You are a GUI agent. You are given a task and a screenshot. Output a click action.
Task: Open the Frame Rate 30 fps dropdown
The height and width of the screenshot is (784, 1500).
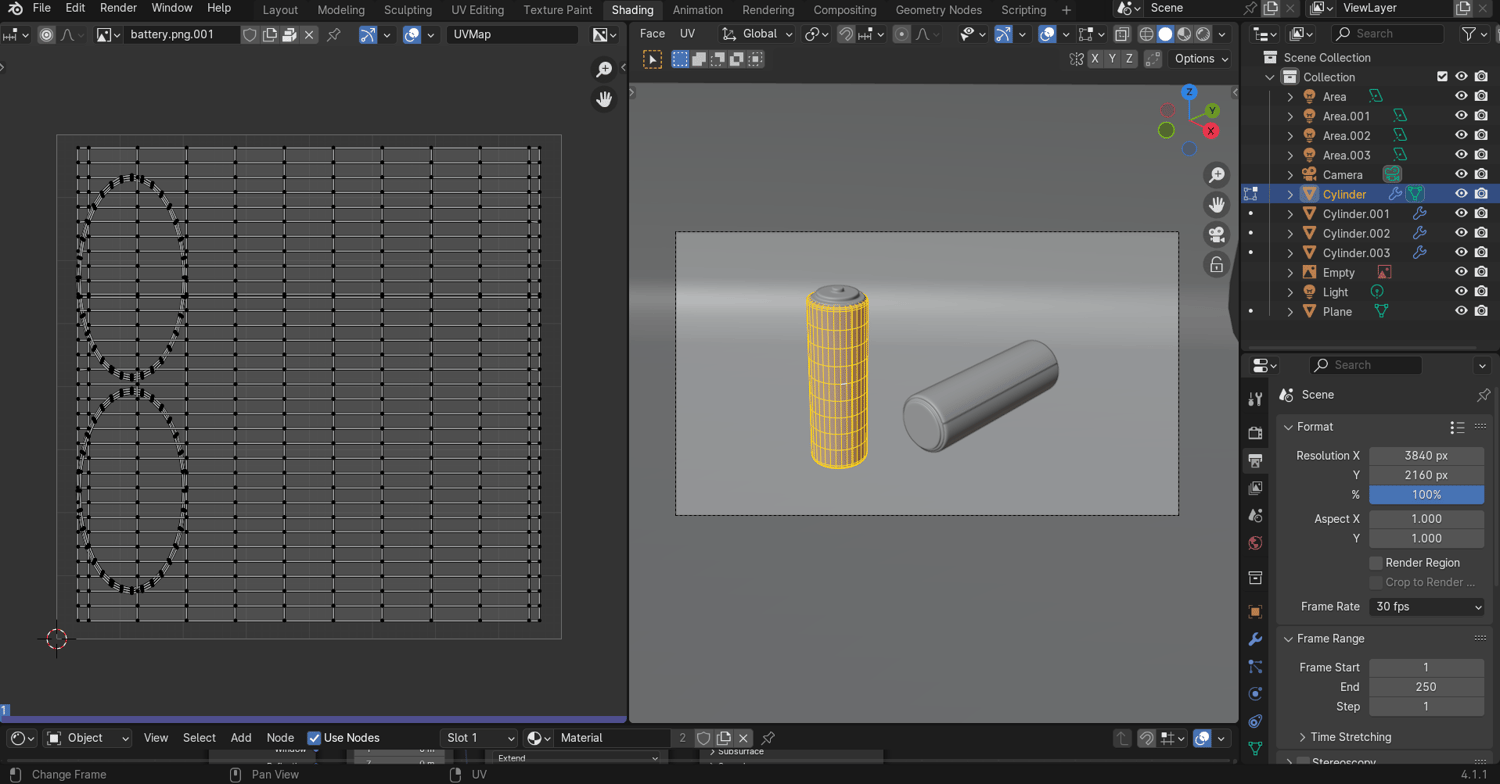[x=1426, y=607]
